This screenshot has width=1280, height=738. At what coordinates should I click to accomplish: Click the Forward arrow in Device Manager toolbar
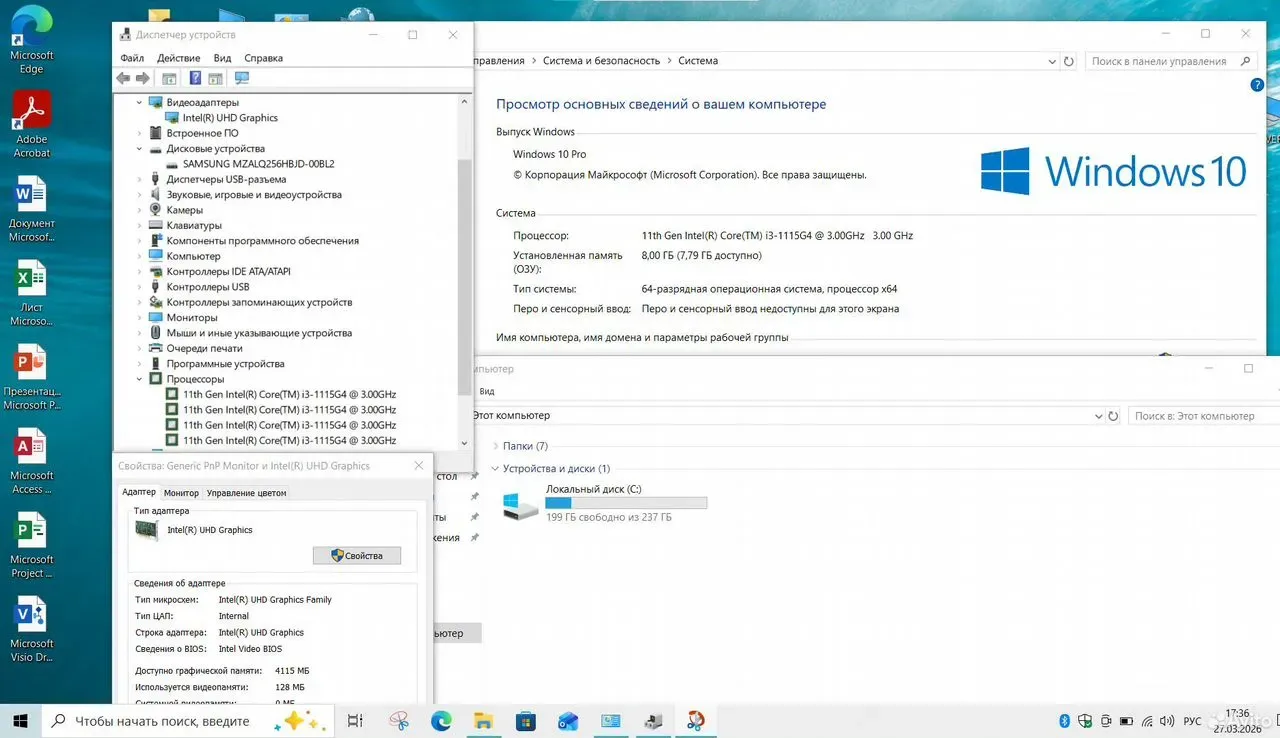click(143, 78)
